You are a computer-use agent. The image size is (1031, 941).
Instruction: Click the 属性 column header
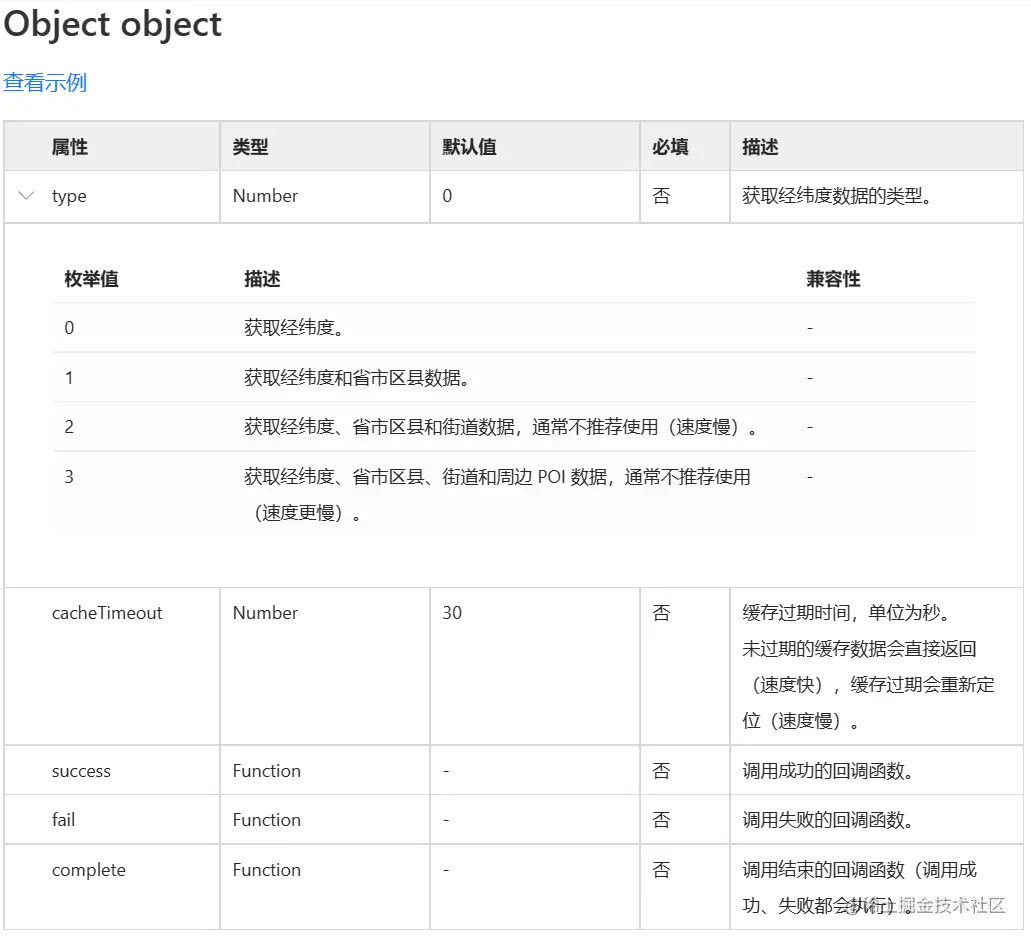70,147
